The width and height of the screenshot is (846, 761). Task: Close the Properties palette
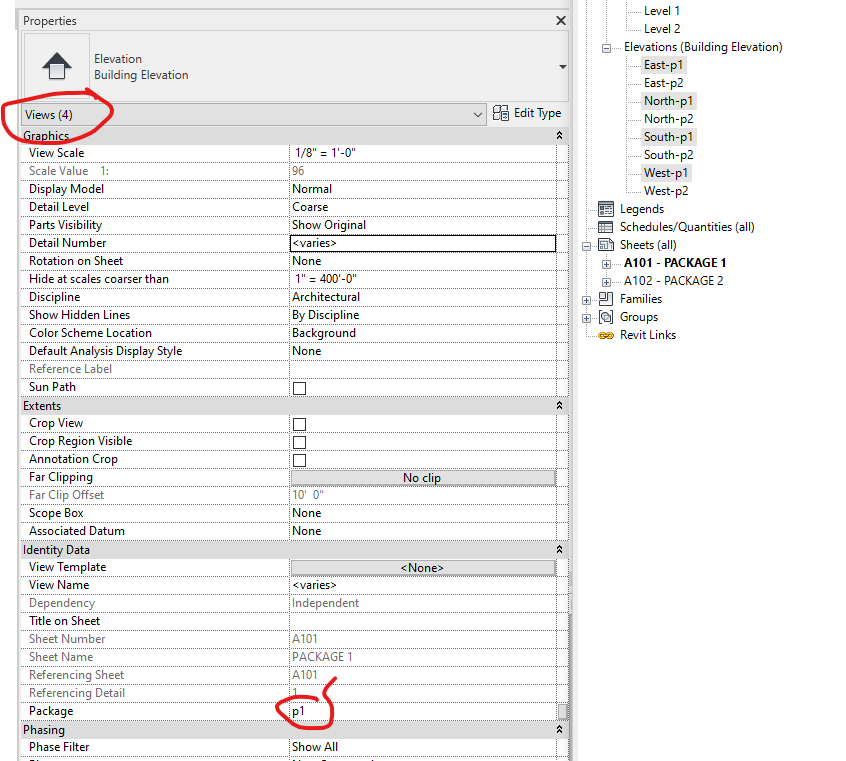(x=561, y=21)
